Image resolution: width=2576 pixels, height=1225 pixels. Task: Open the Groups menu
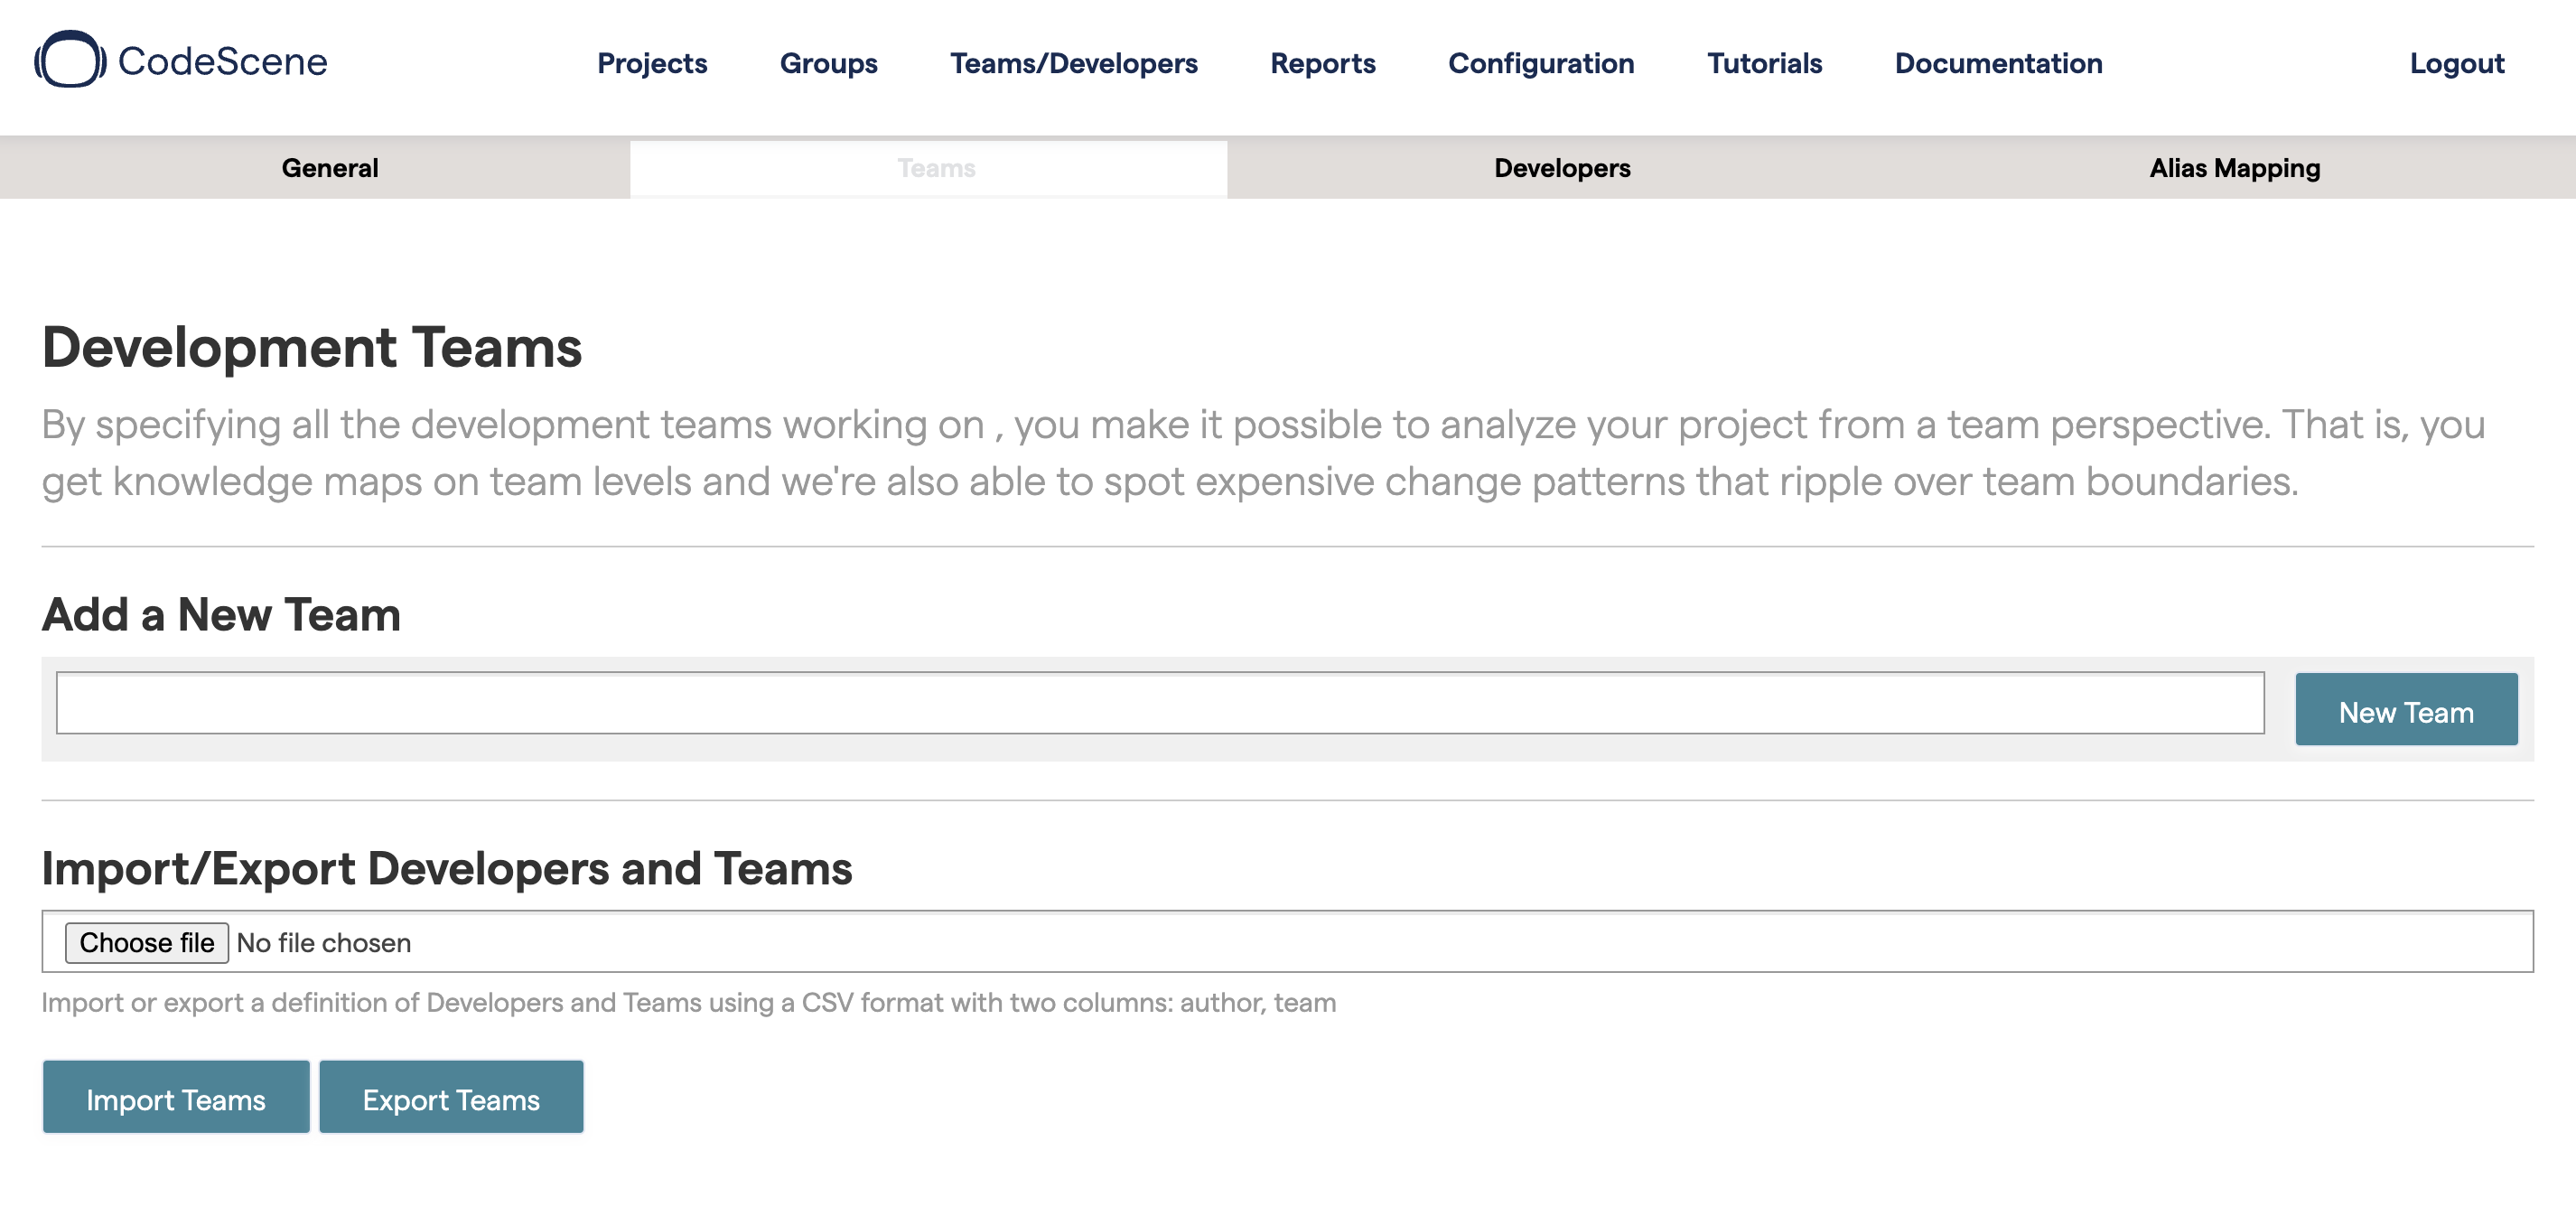tap(828, 62)
